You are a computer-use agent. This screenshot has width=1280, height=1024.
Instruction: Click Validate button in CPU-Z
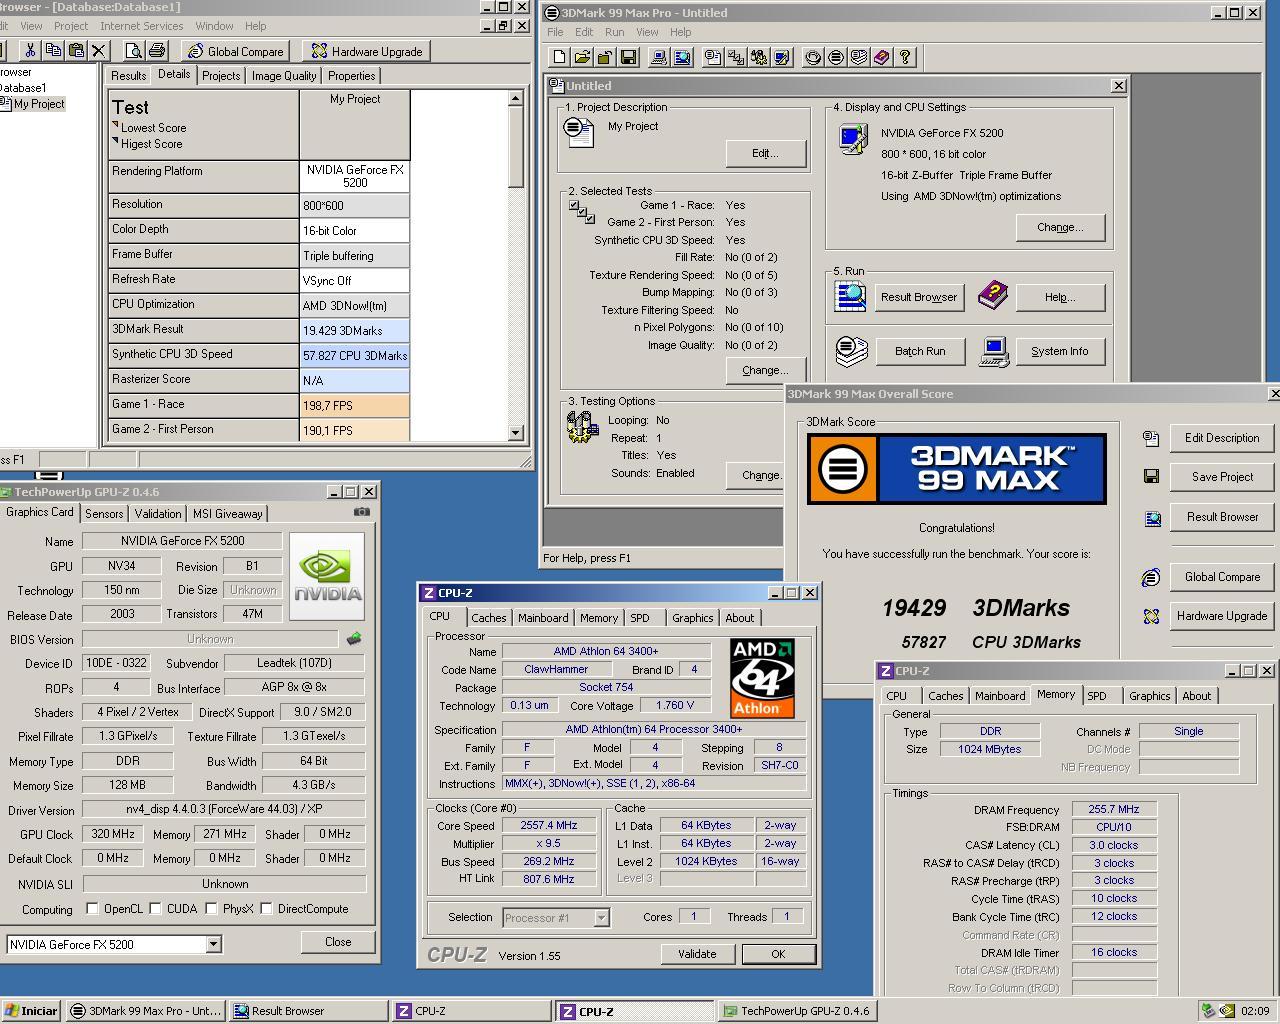point(697,954)
